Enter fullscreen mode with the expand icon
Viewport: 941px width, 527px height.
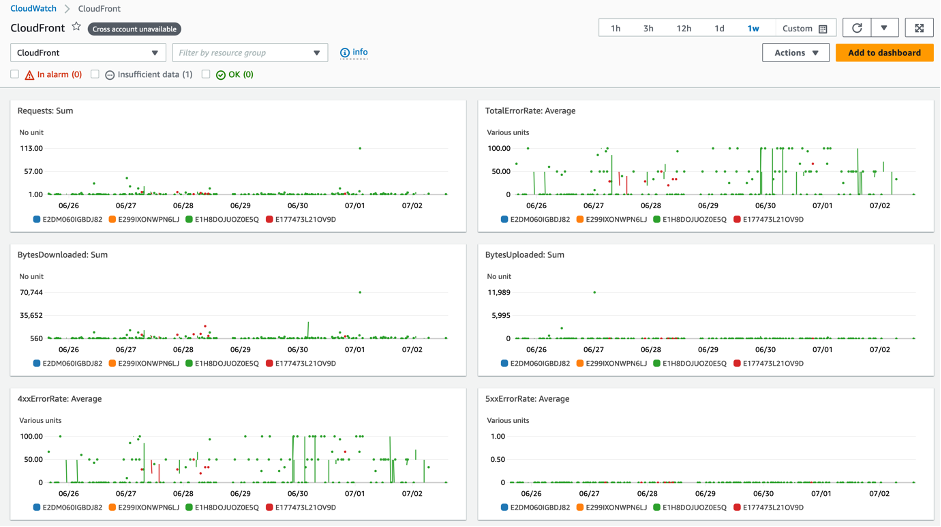(x=919, y=28)
